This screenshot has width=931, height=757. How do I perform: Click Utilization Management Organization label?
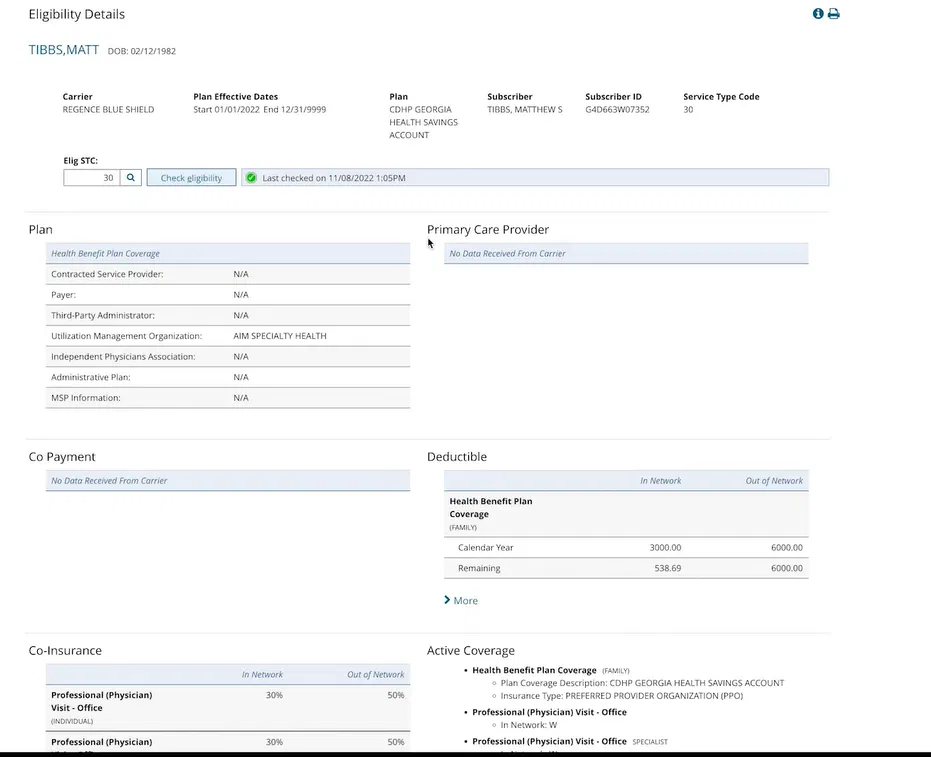click(x=126, y=335)
